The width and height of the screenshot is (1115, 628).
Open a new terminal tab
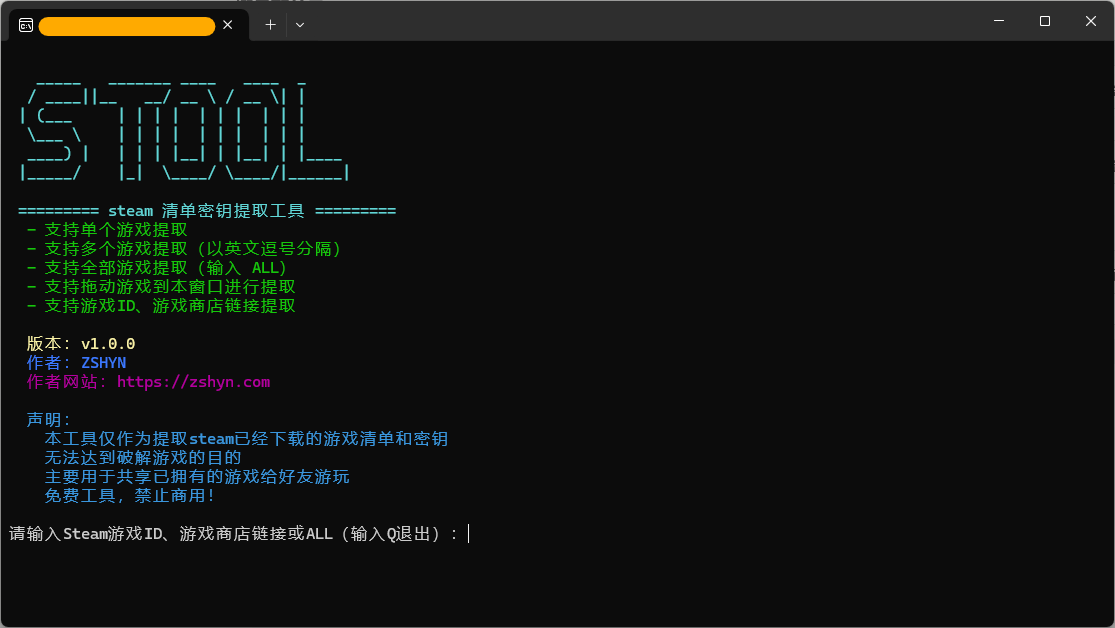pos(270,25)
